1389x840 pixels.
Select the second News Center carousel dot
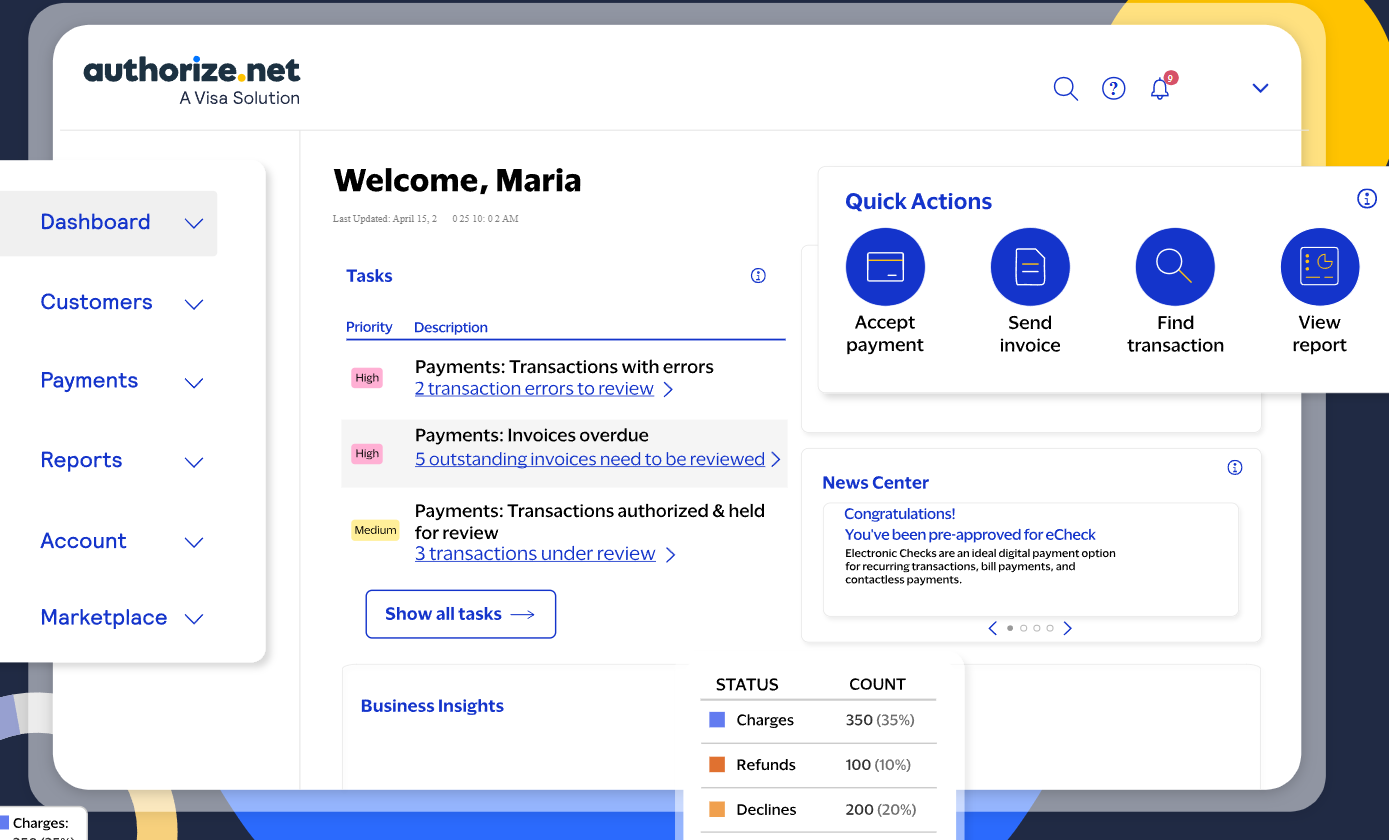click(x=1023, y=628)
